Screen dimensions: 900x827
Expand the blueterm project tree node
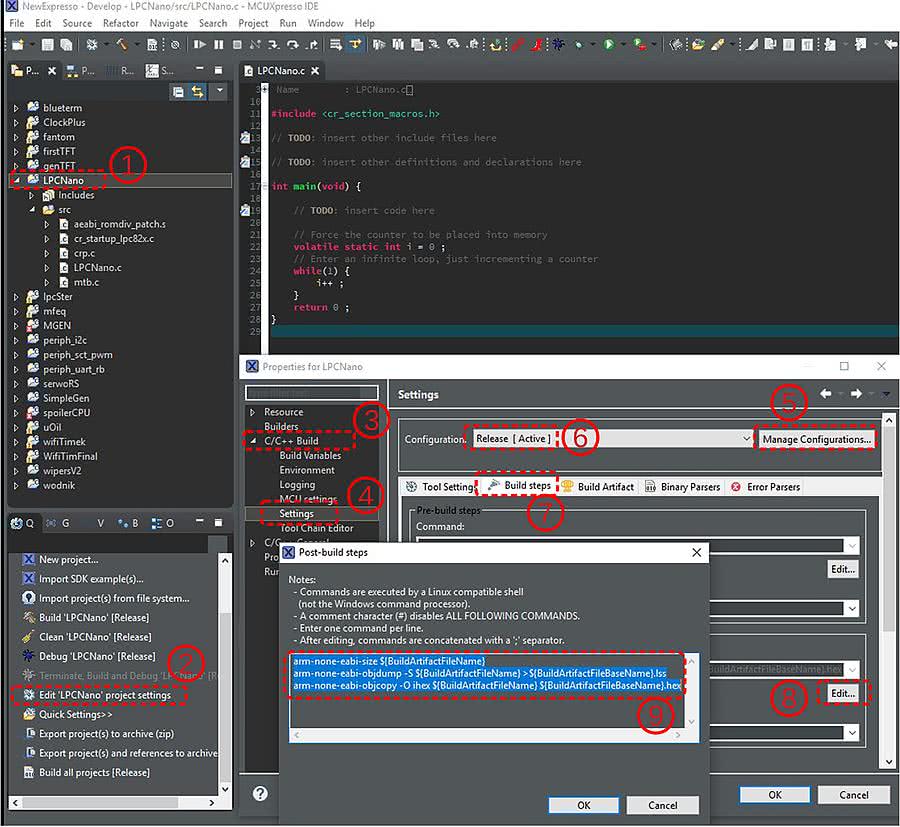[16, 108]
